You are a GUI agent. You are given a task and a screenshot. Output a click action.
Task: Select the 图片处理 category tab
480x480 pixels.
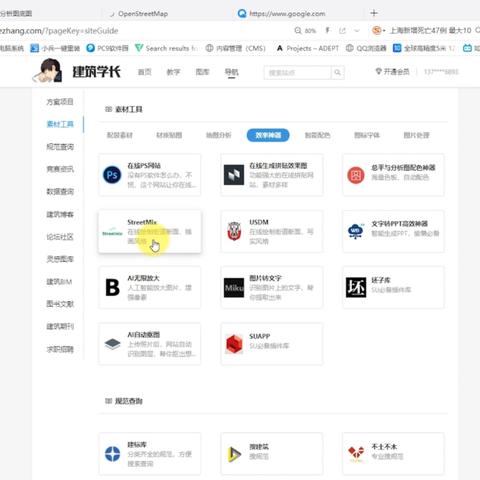416,135
